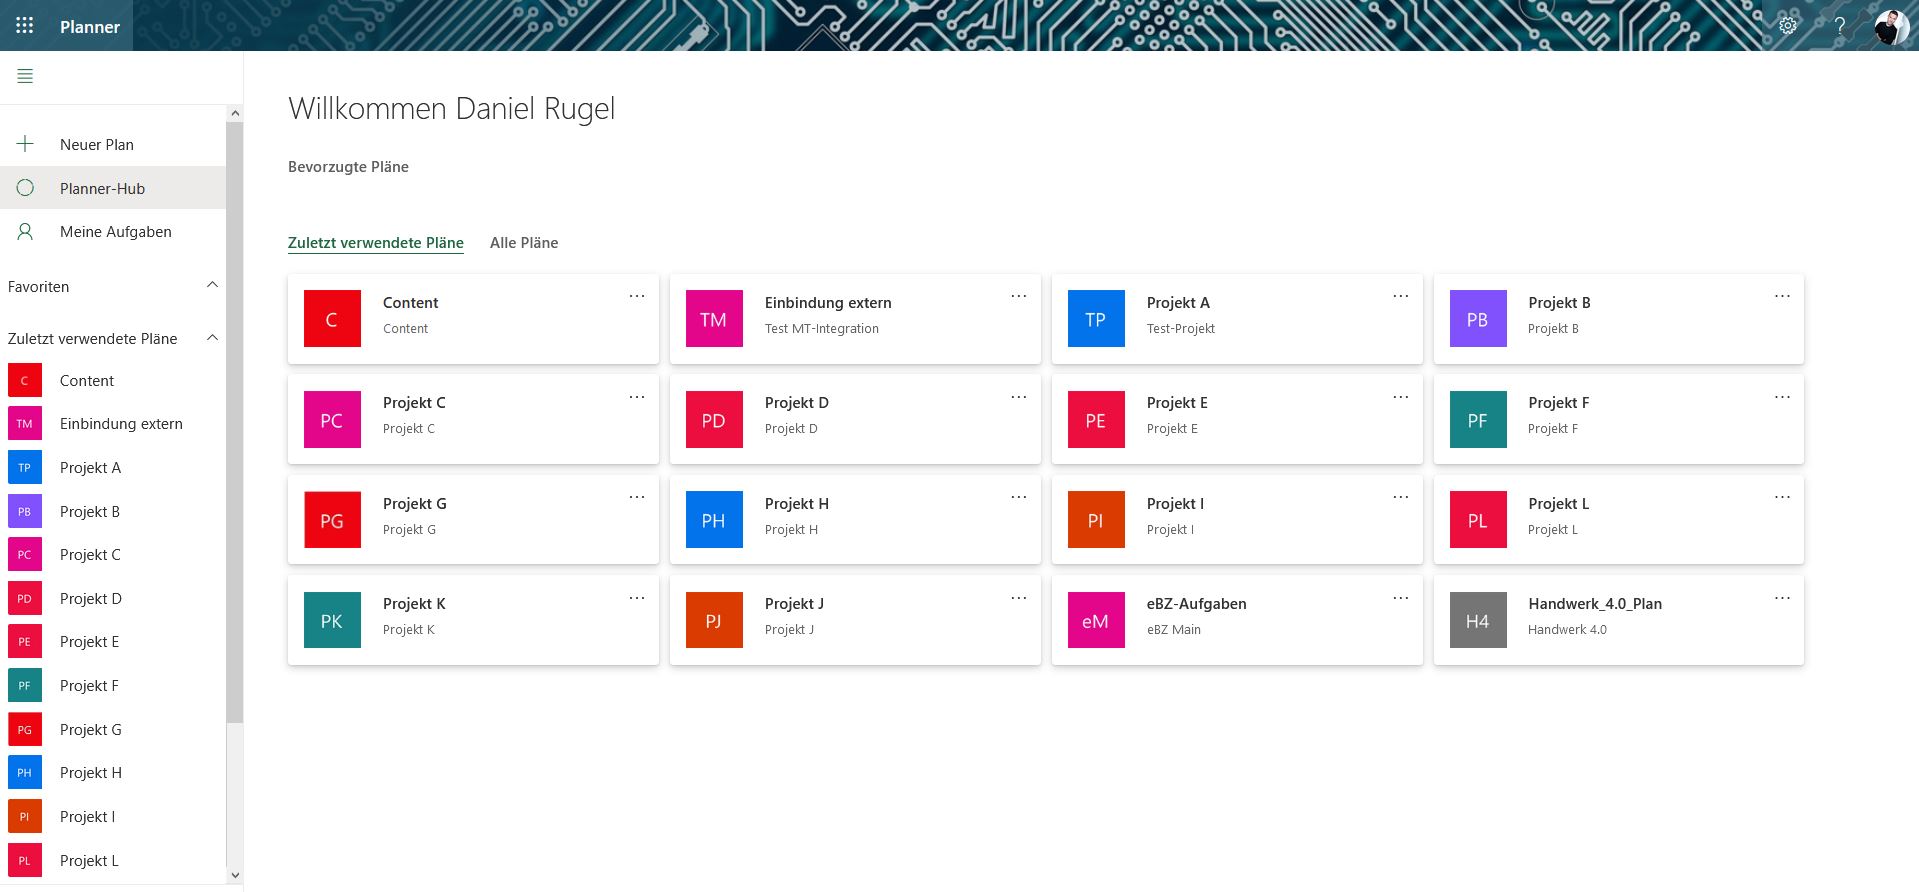The width and height of the screenshot is (1919, 892).
Task: Open more options on Einbindung extern card
Action: tap(1019, 296)
